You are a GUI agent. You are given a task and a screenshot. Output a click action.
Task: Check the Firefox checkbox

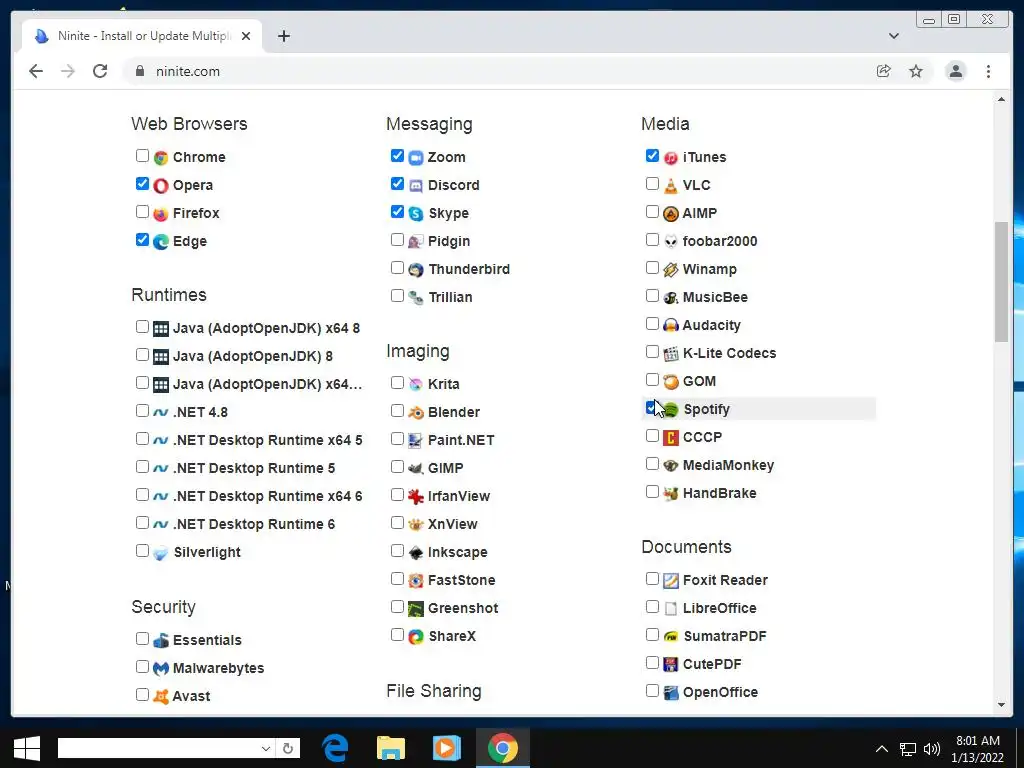142,212
